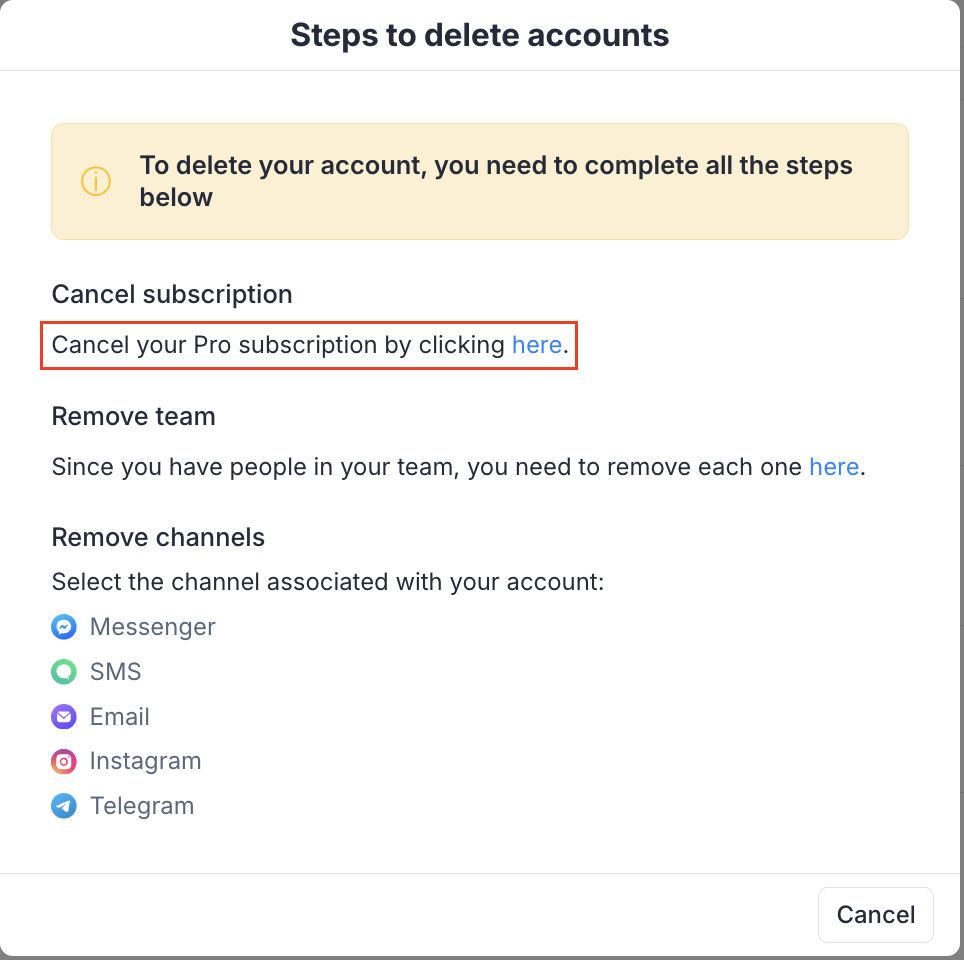964x960 pixels.
Task: Click 'here' to cancel Pro subscription
Action: click(537, 345)
